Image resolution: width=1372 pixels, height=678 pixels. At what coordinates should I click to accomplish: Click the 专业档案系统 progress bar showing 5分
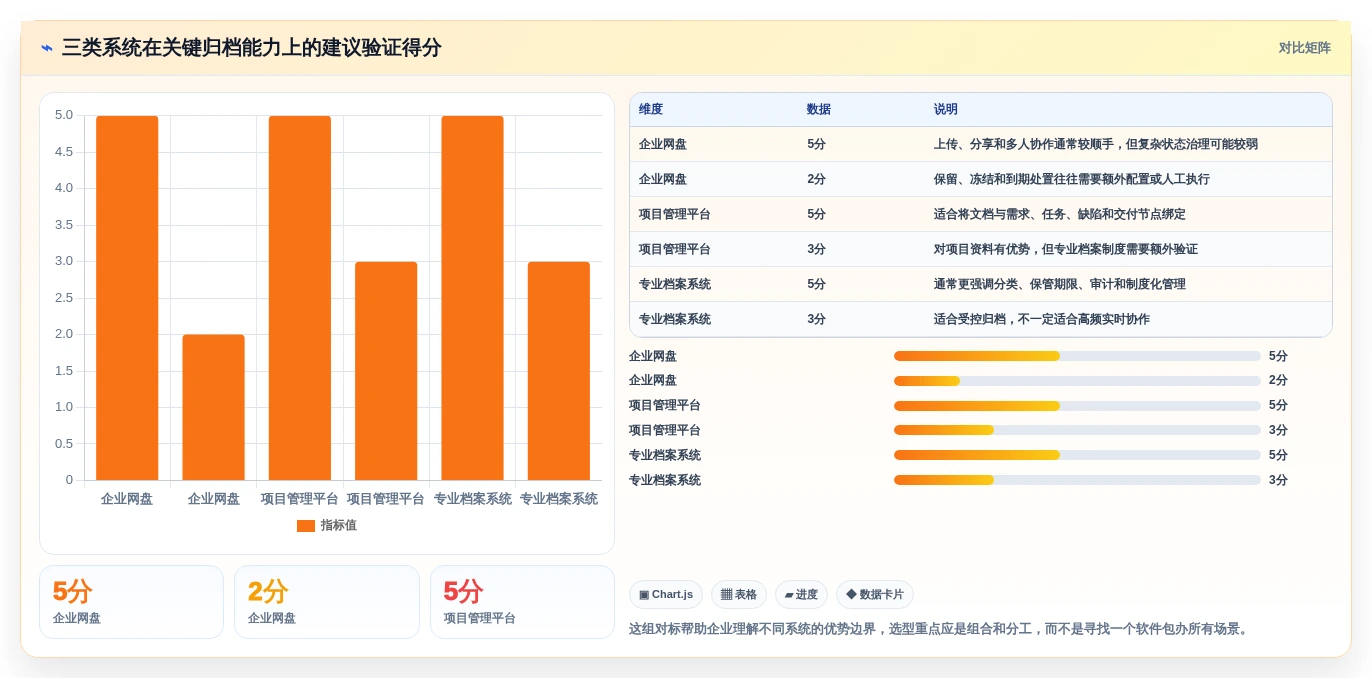pos(1077,455)
